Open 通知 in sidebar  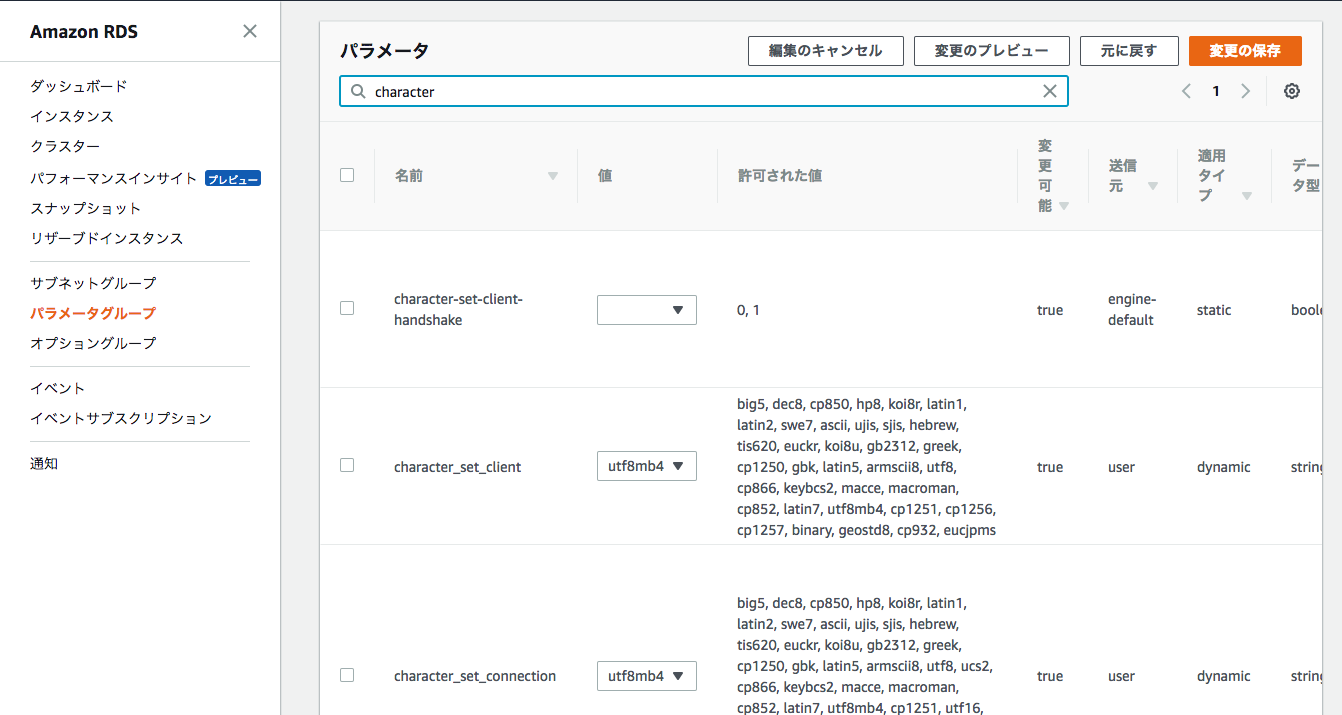pyautogui.click(x=44, y=463)
